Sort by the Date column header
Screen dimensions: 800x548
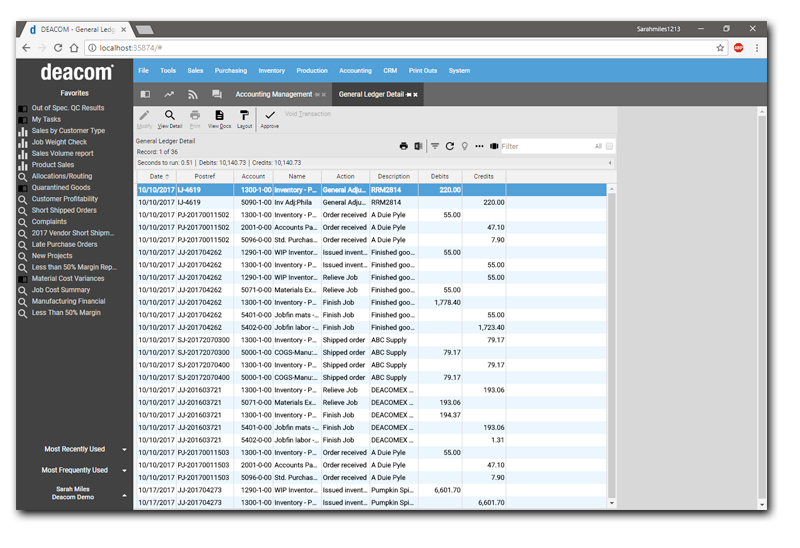156,177
